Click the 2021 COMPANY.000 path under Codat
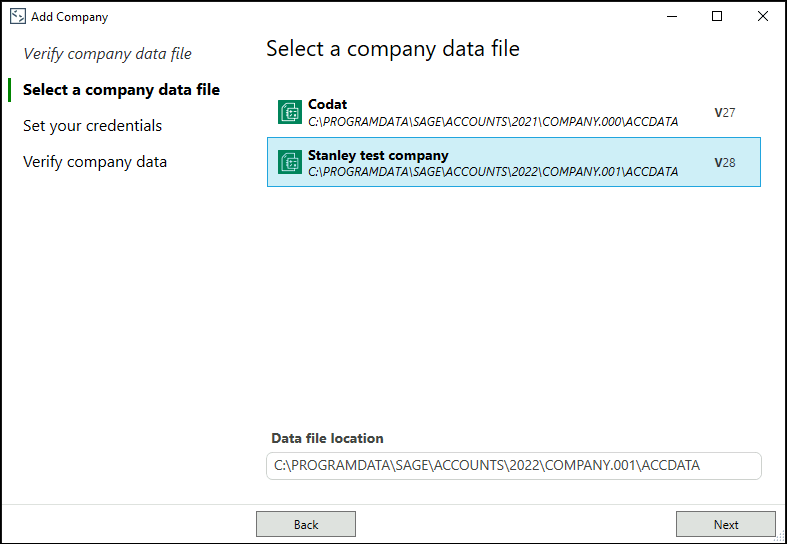This screenshot has width=787, height=544. click(492, 122)
